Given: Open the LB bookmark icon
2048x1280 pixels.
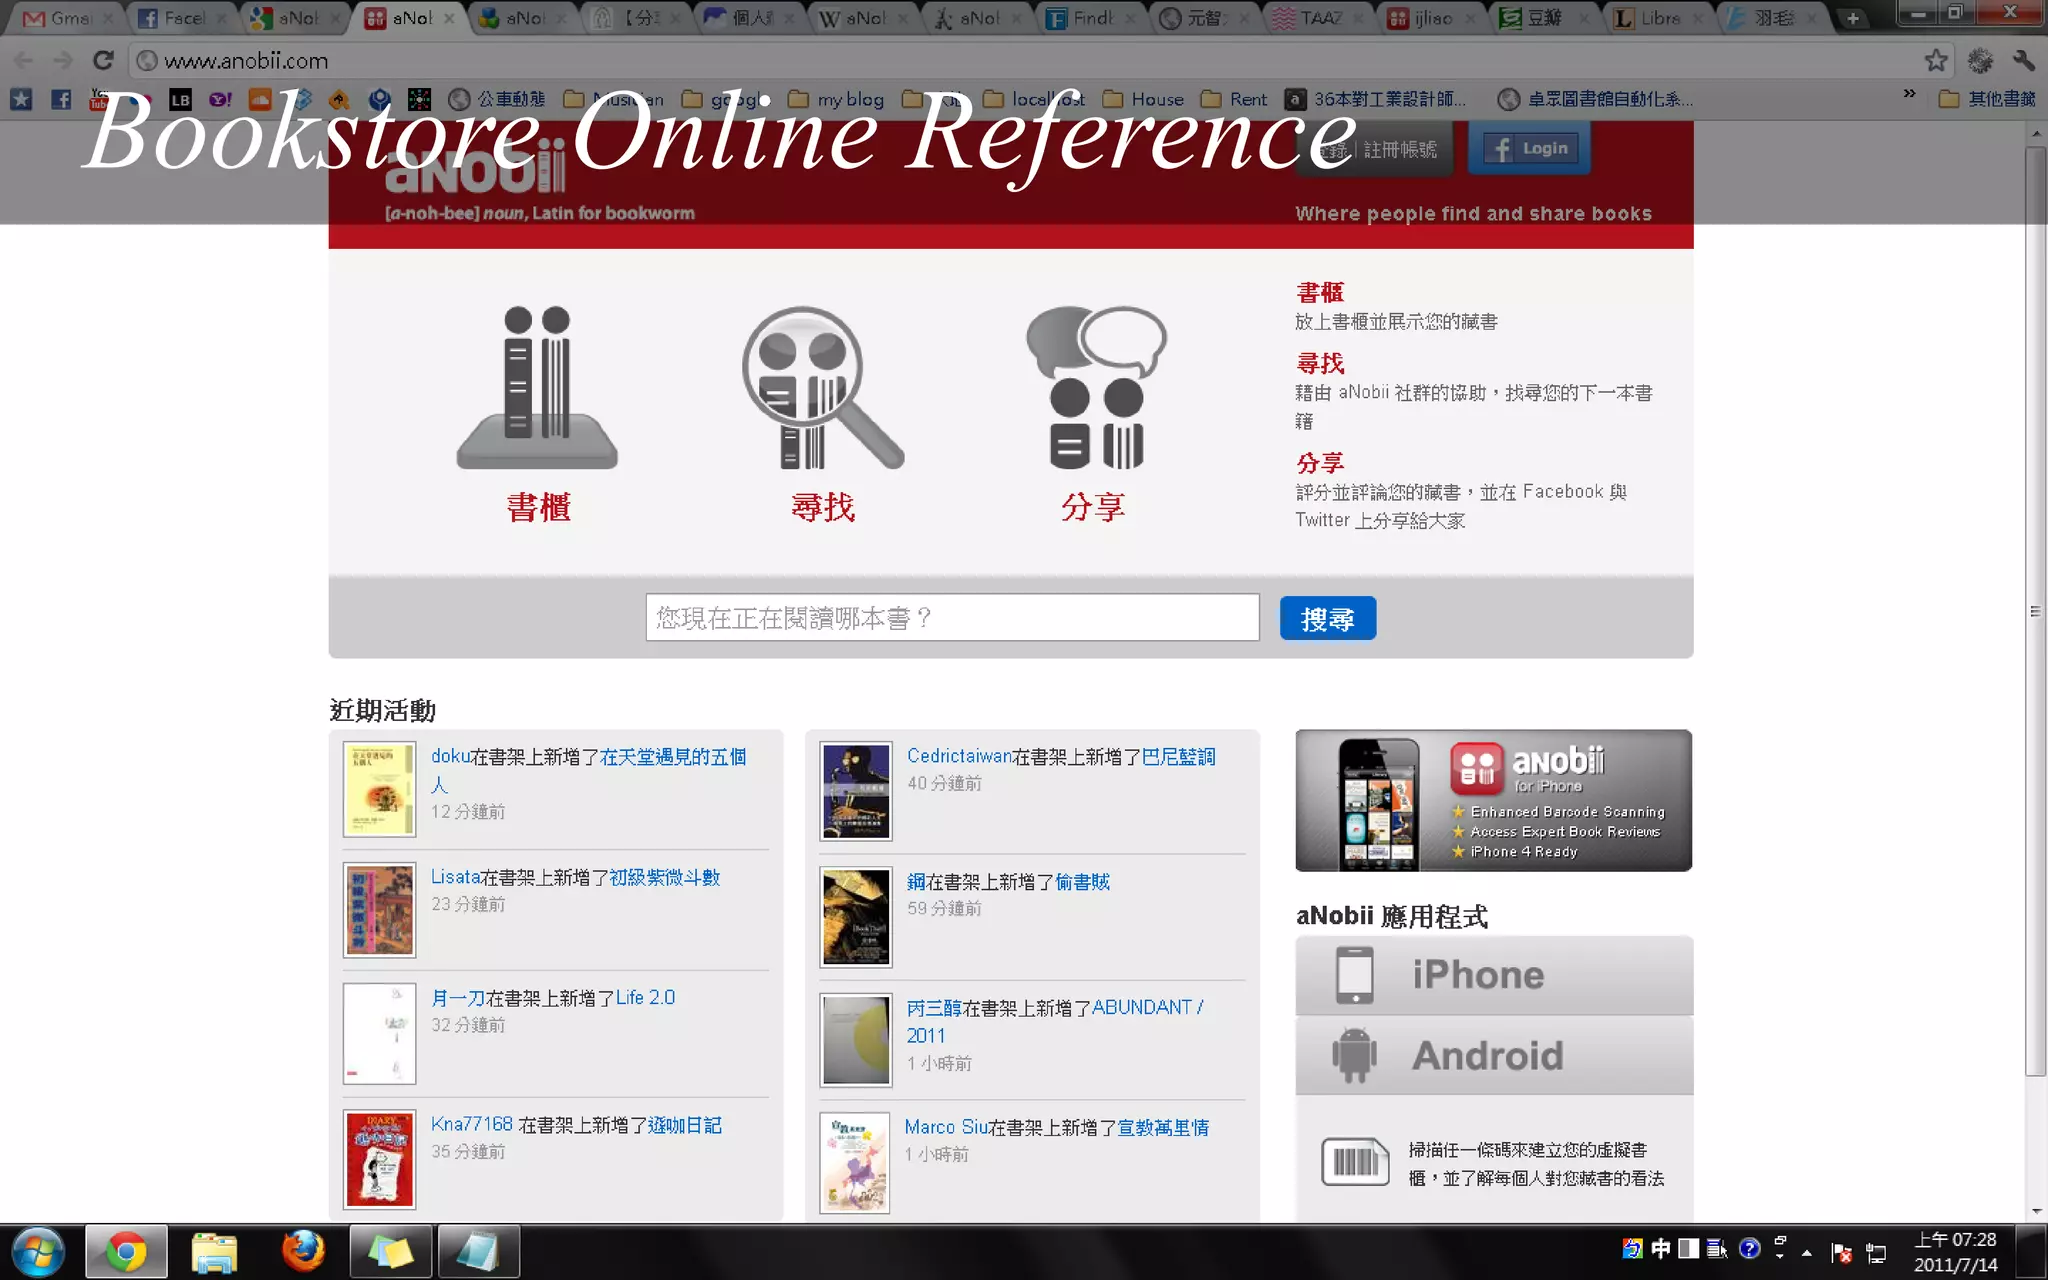Looking at the screenshot, I should [180, 99].
